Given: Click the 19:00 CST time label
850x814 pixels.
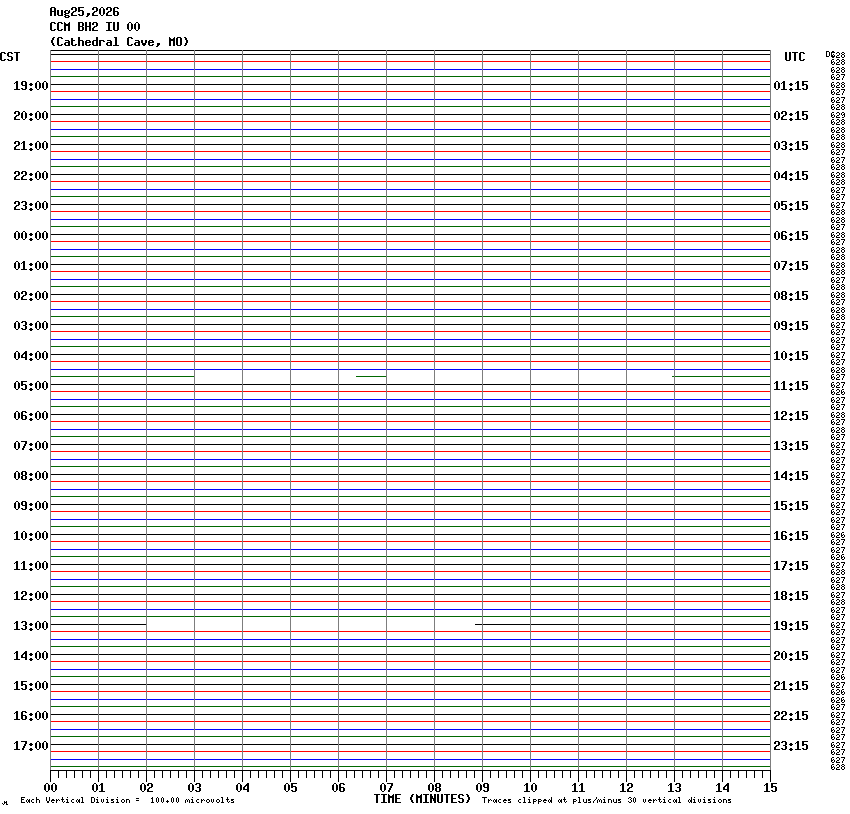Looking at the screenshot, I should click(x=31, y=86).
